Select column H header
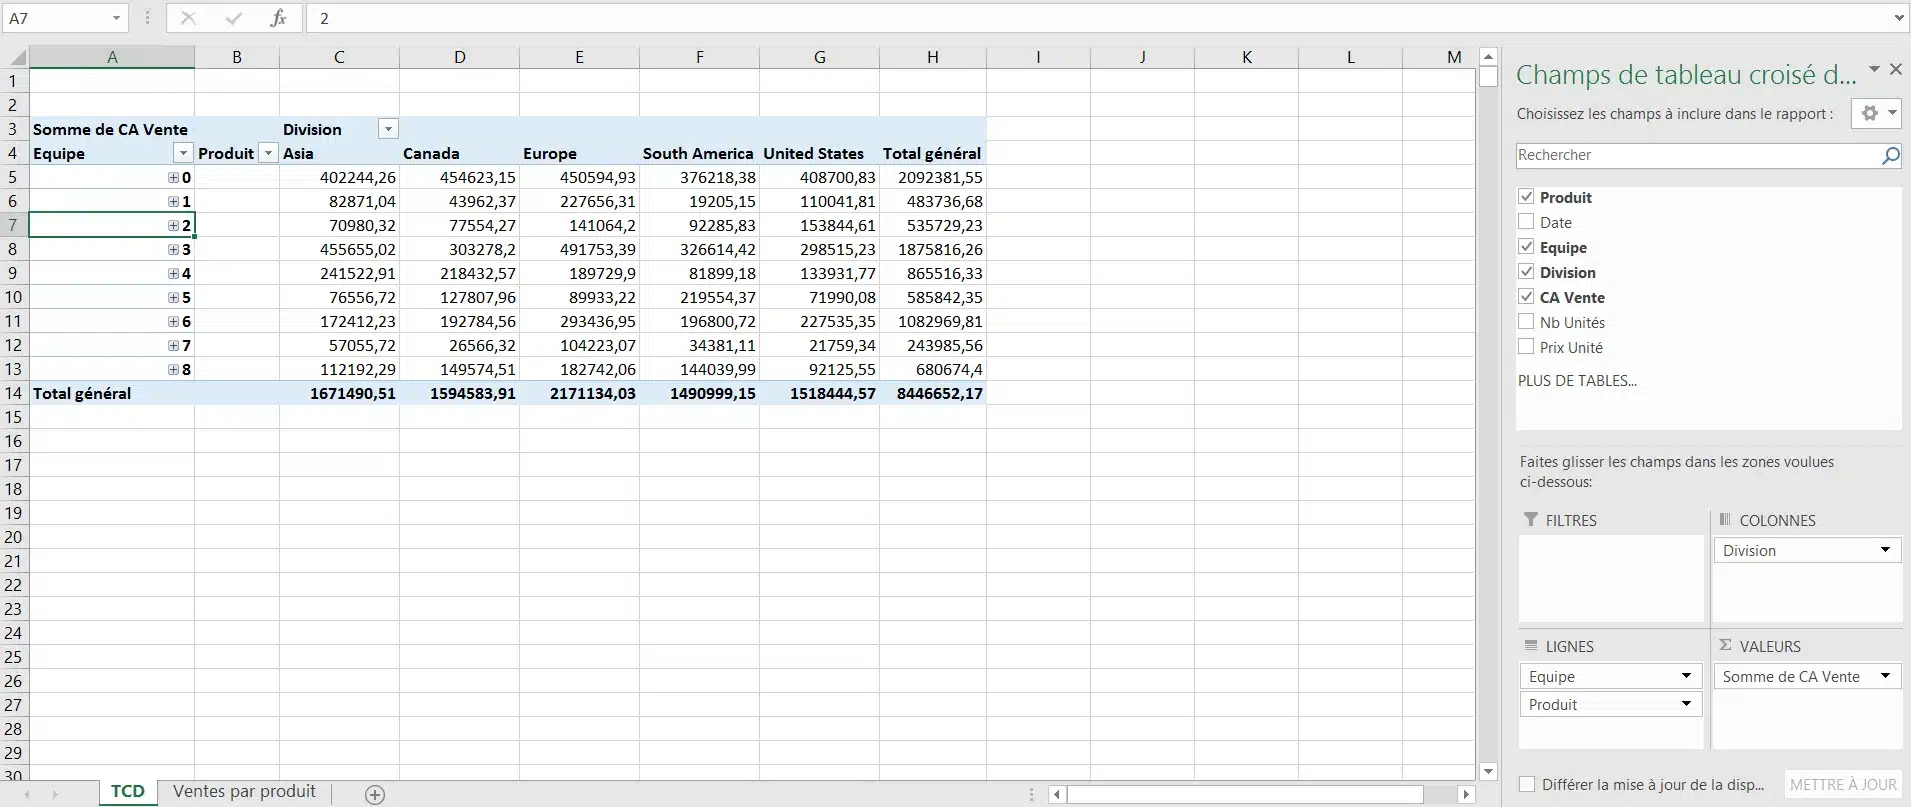Screen dimensions: 1911x807 [x=932, y=57]
